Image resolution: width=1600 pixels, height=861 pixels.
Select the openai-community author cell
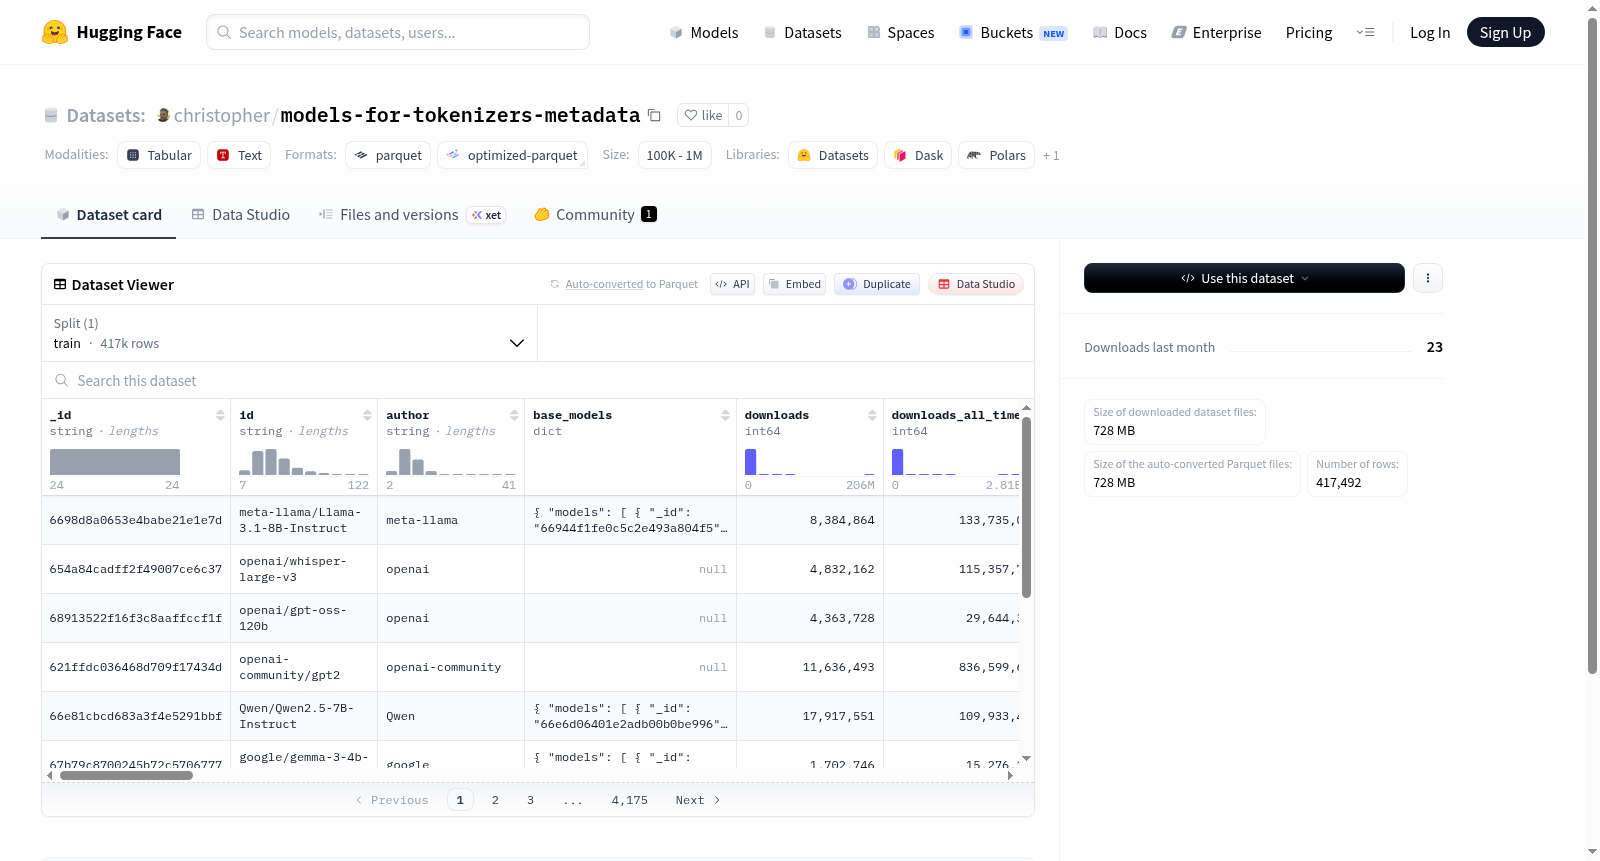pos(451,667)
